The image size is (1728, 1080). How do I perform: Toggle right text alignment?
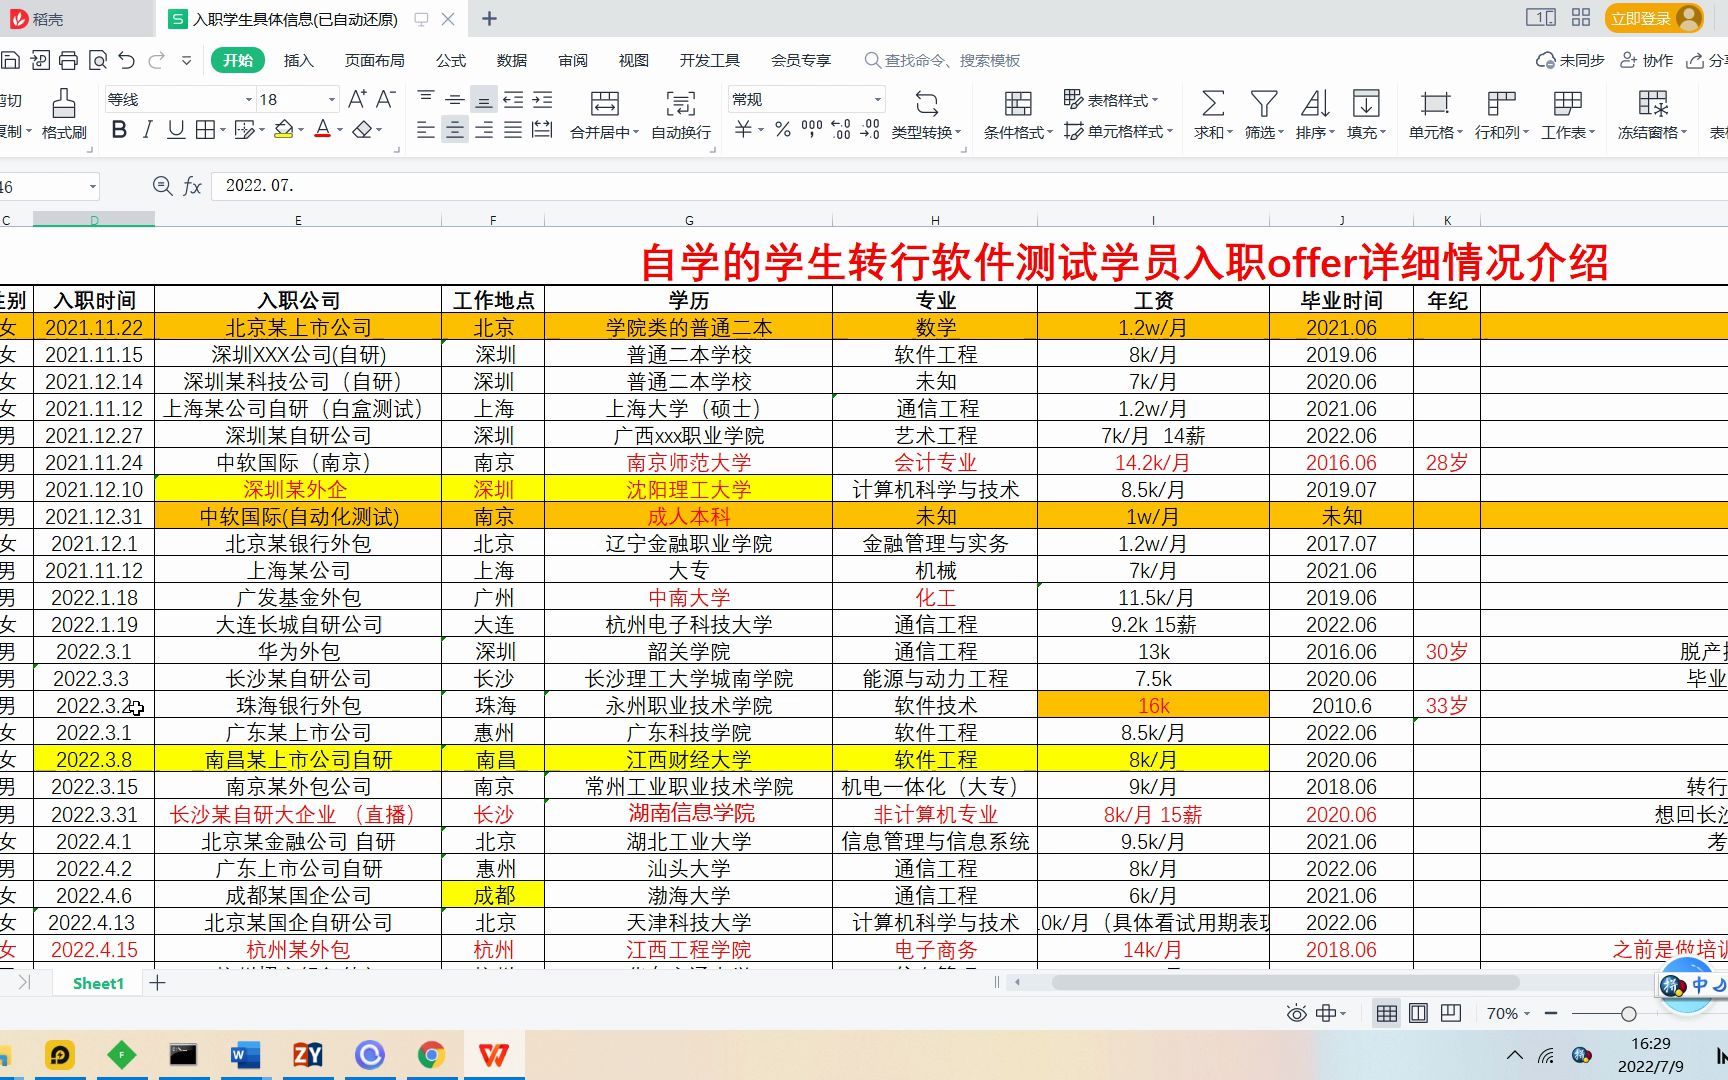(x=484, y=130)
